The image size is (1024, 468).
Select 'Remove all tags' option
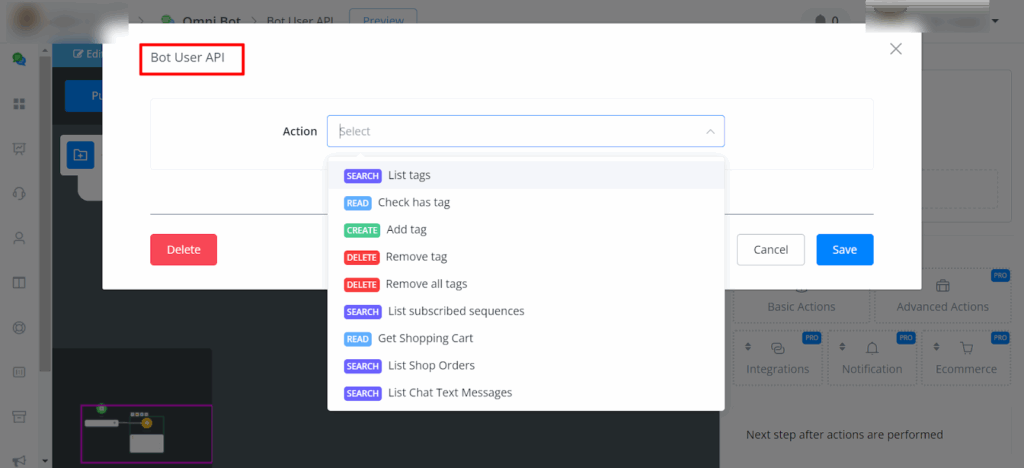point(426,284)
